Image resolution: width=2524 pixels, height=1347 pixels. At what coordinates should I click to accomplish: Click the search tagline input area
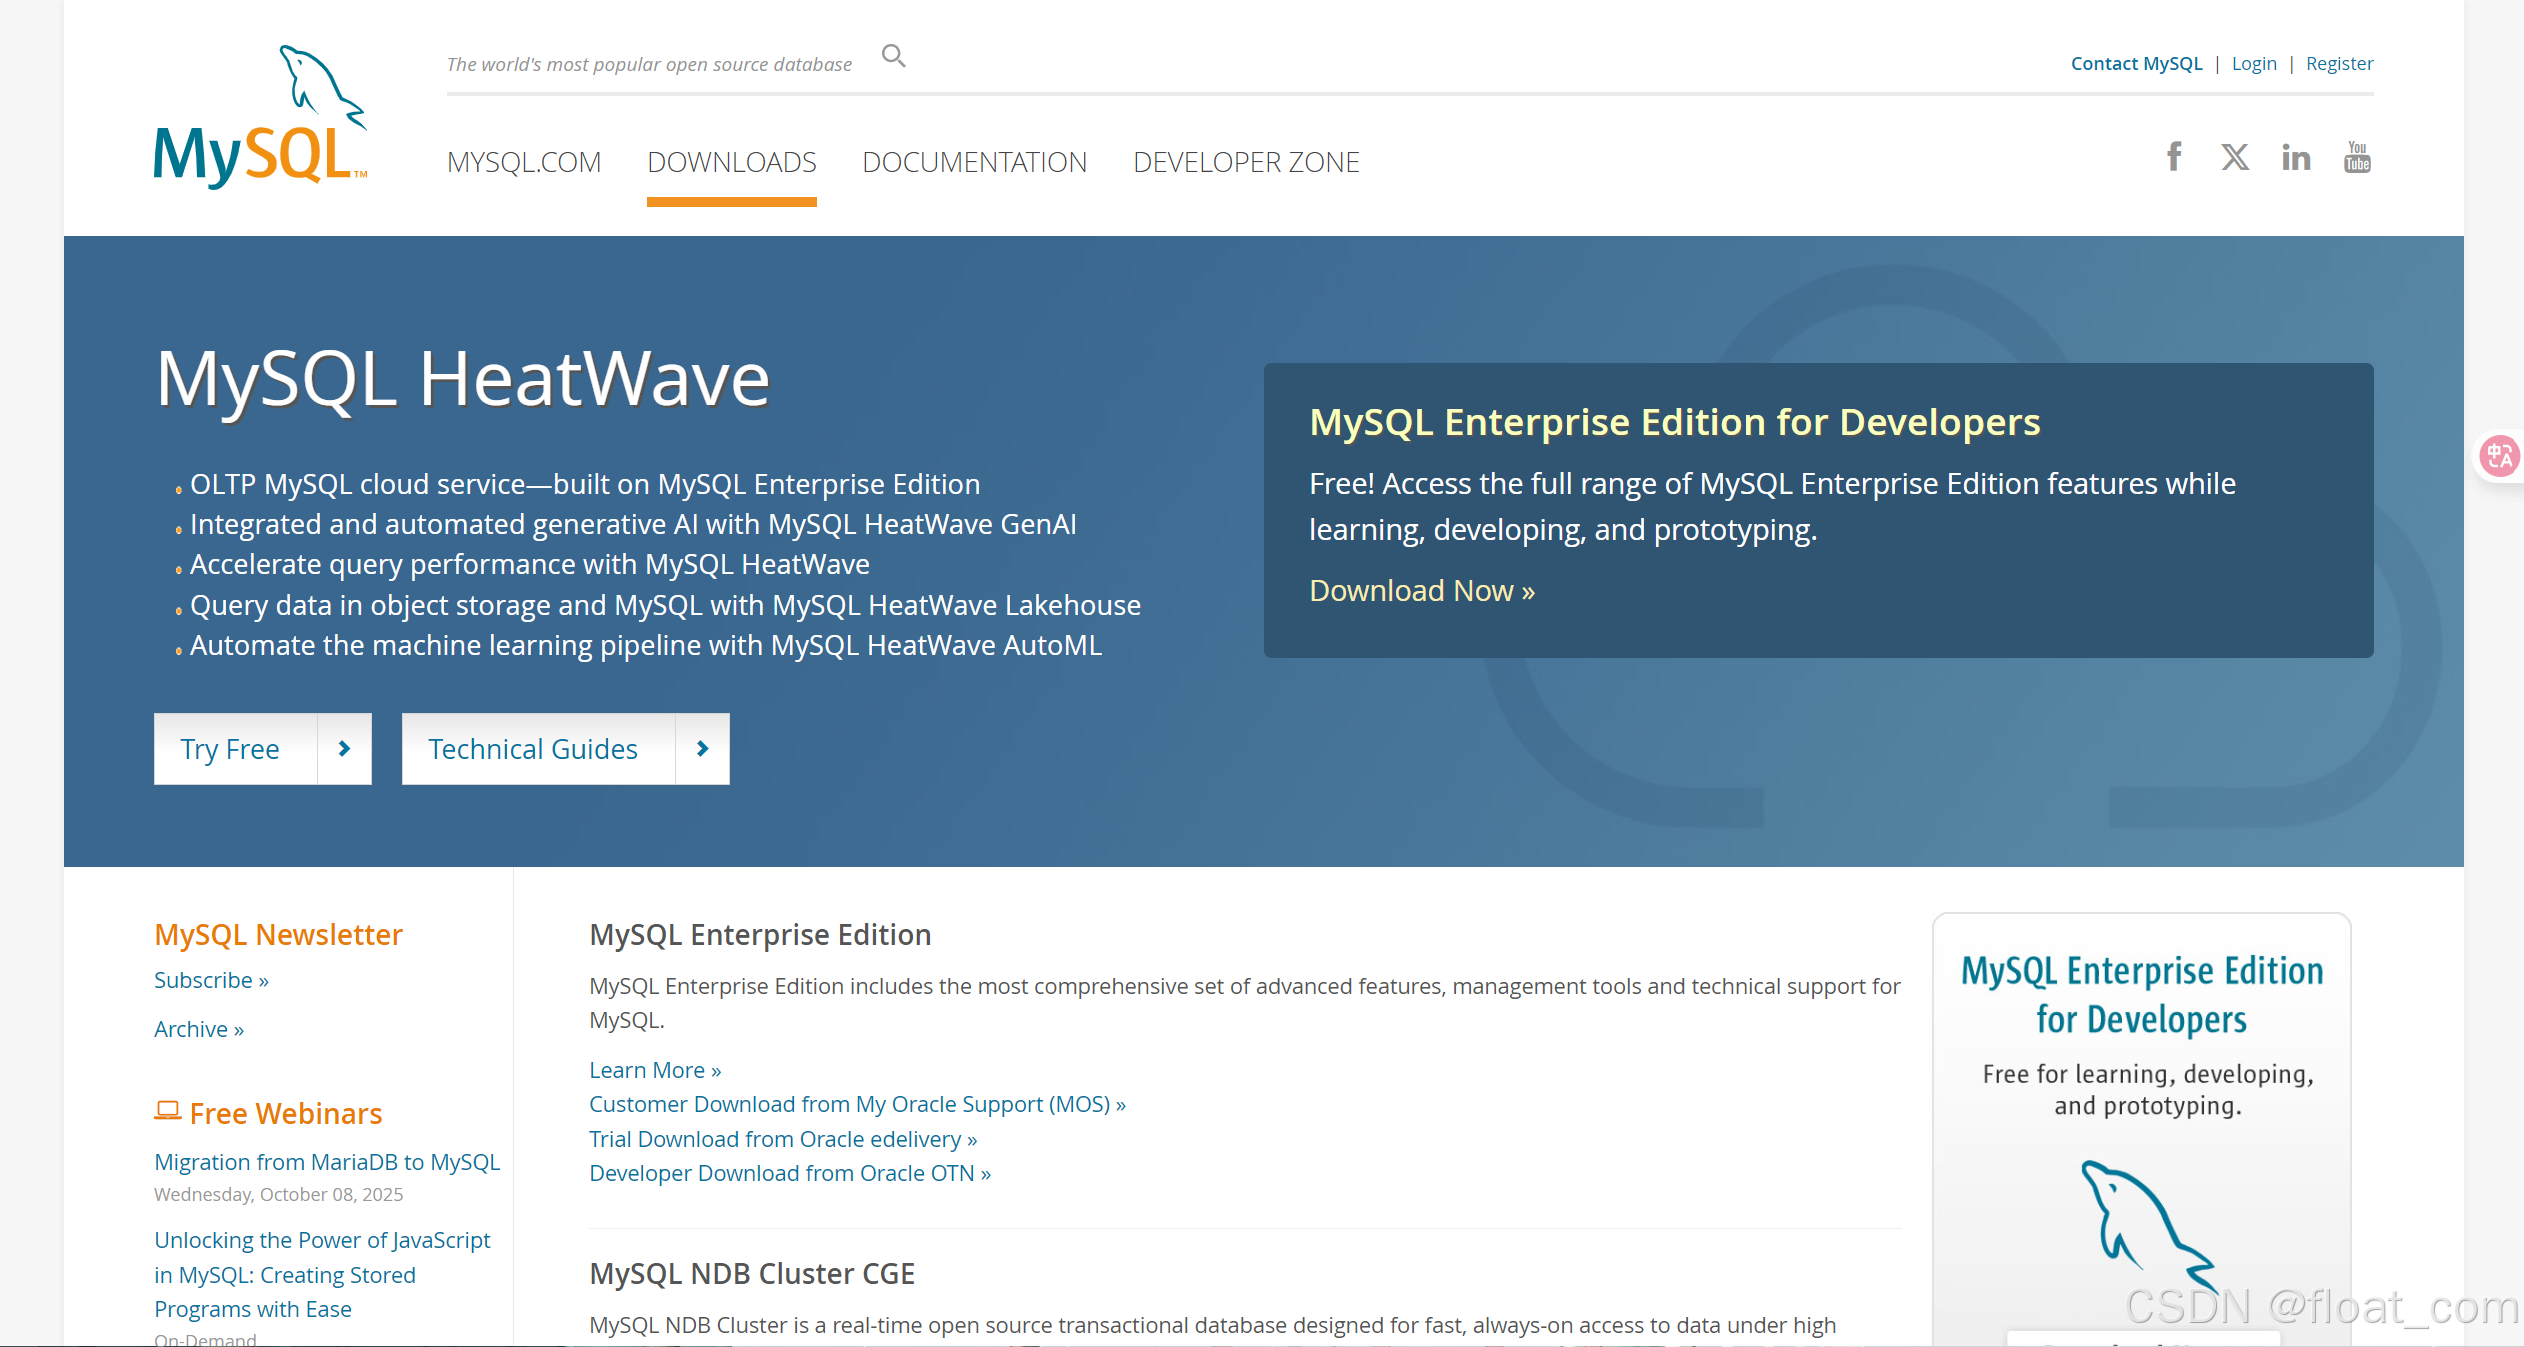(x=649, y=64)
